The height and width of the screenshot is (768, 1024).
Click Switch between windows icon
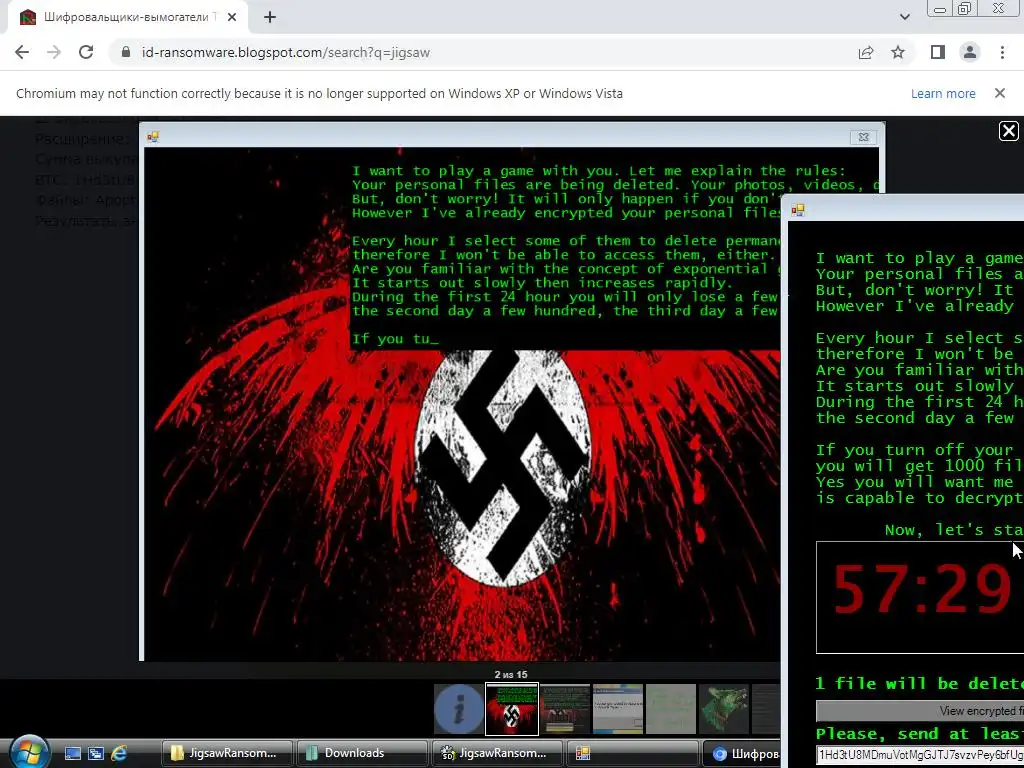point(96,753)
